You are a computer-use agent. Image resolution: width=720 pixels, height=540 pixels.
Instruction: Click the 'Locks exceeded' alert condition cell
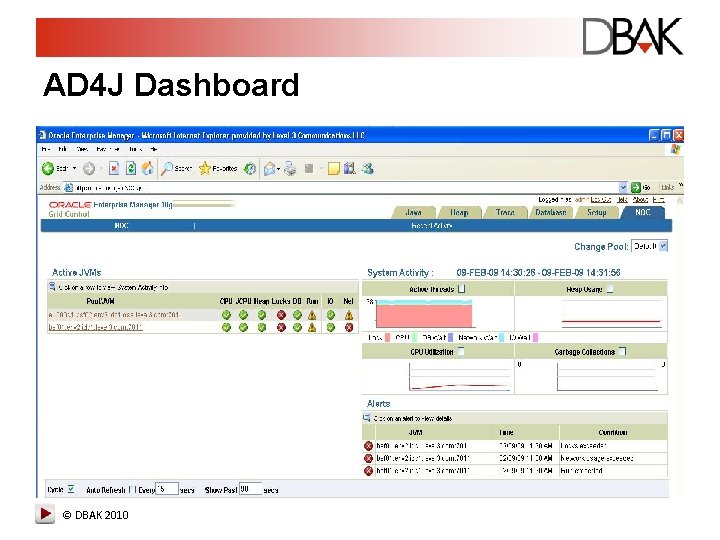[x=613, y=445]
